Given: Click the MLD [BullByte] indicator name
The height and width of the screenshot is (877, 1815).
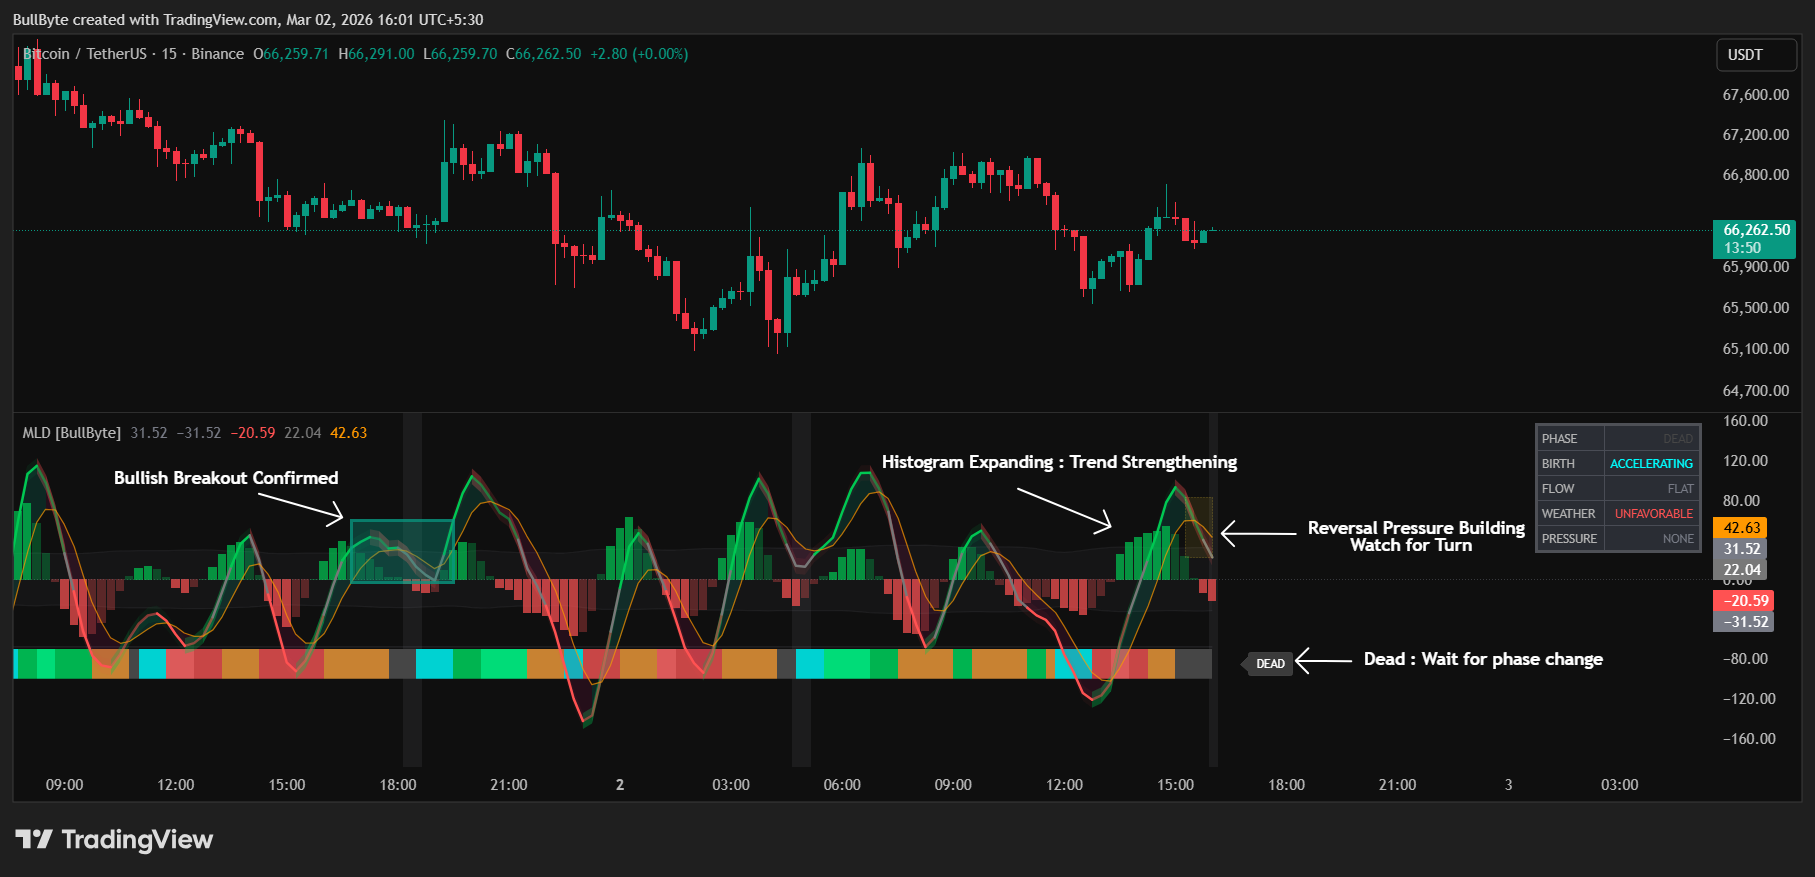Looking at the screenshot, I should click(72, 433).
